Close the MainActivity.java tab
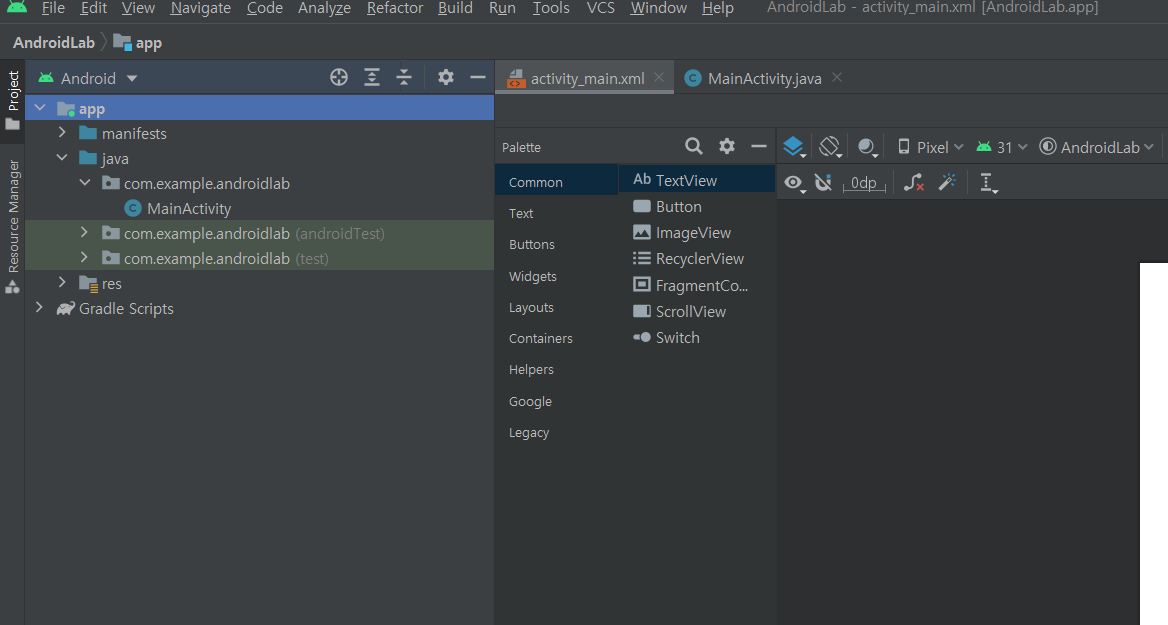1168x625 pixels. 837,77
